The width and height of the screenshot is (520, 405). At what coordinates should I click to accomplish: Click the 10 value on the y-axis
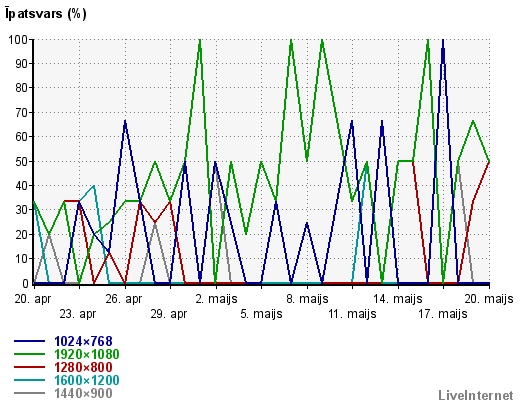(21, 259)
